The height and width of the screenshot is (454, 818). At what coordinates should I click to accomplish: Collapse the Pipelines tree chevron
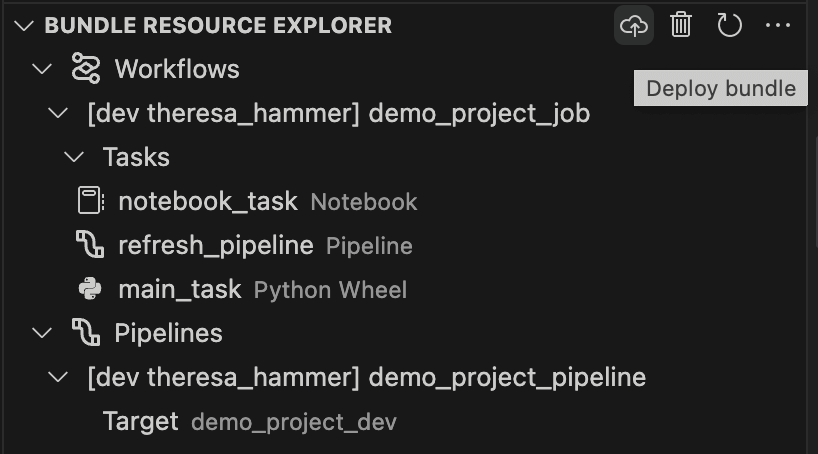(41, 333)
